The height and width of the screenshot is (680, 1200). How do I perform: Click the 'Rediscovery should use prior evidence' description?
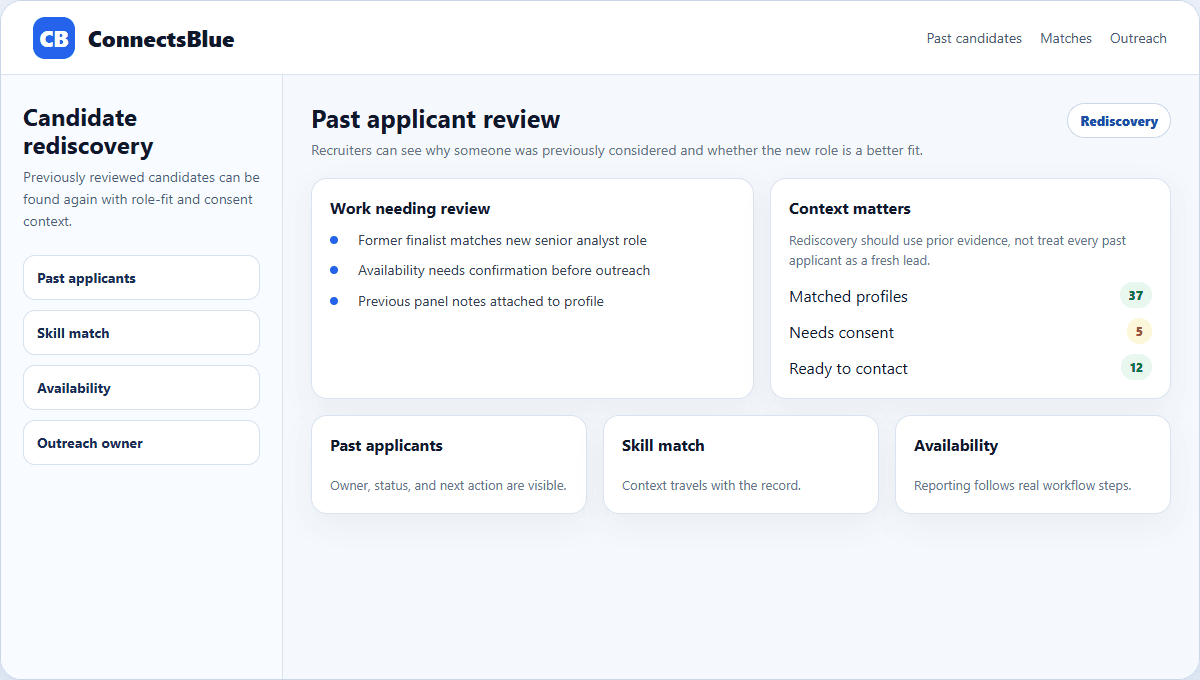(x=958, y=251)
